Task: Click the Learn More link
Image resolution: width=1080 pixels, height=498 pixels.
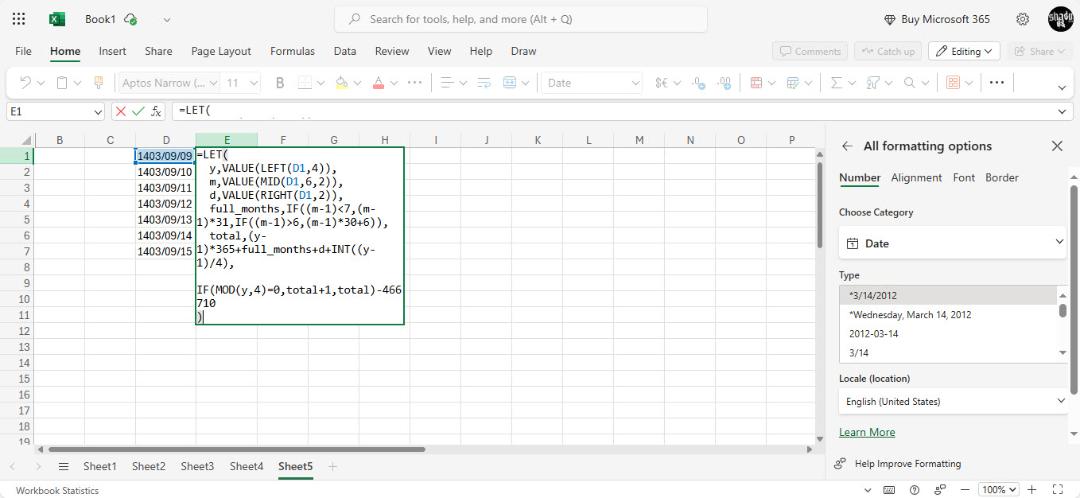Action: coord(867,433)
